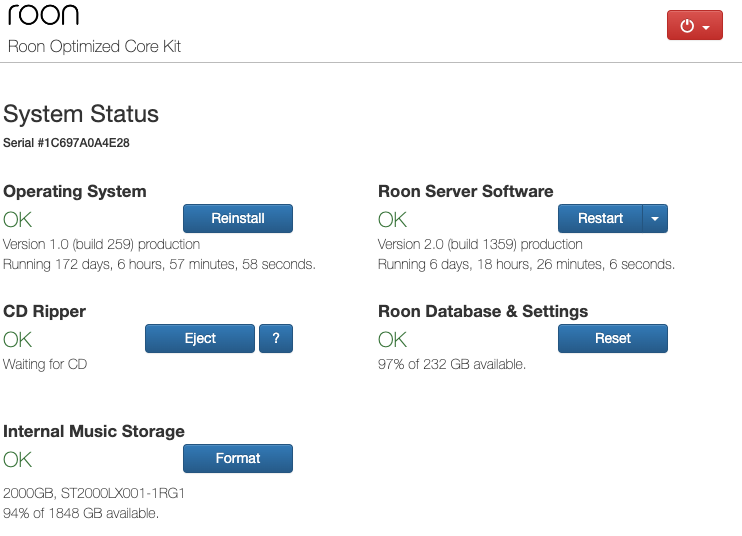
Task: Click the Reinstall operating system button
Action: [x=238, y=219]
